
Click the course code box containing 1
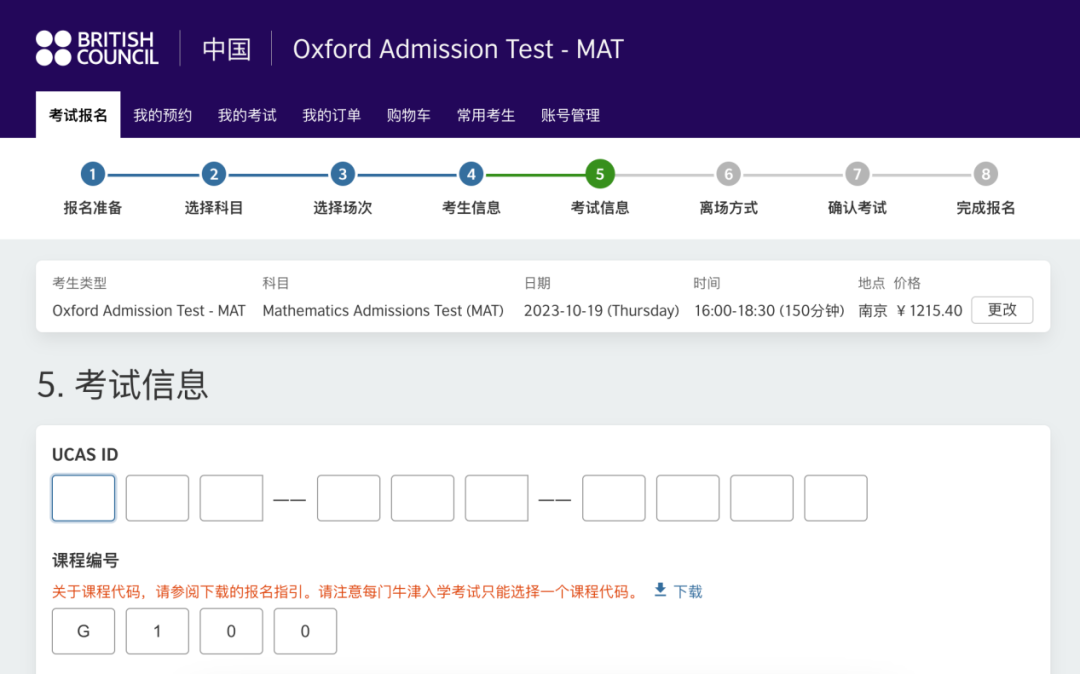[x=157, y=631]
